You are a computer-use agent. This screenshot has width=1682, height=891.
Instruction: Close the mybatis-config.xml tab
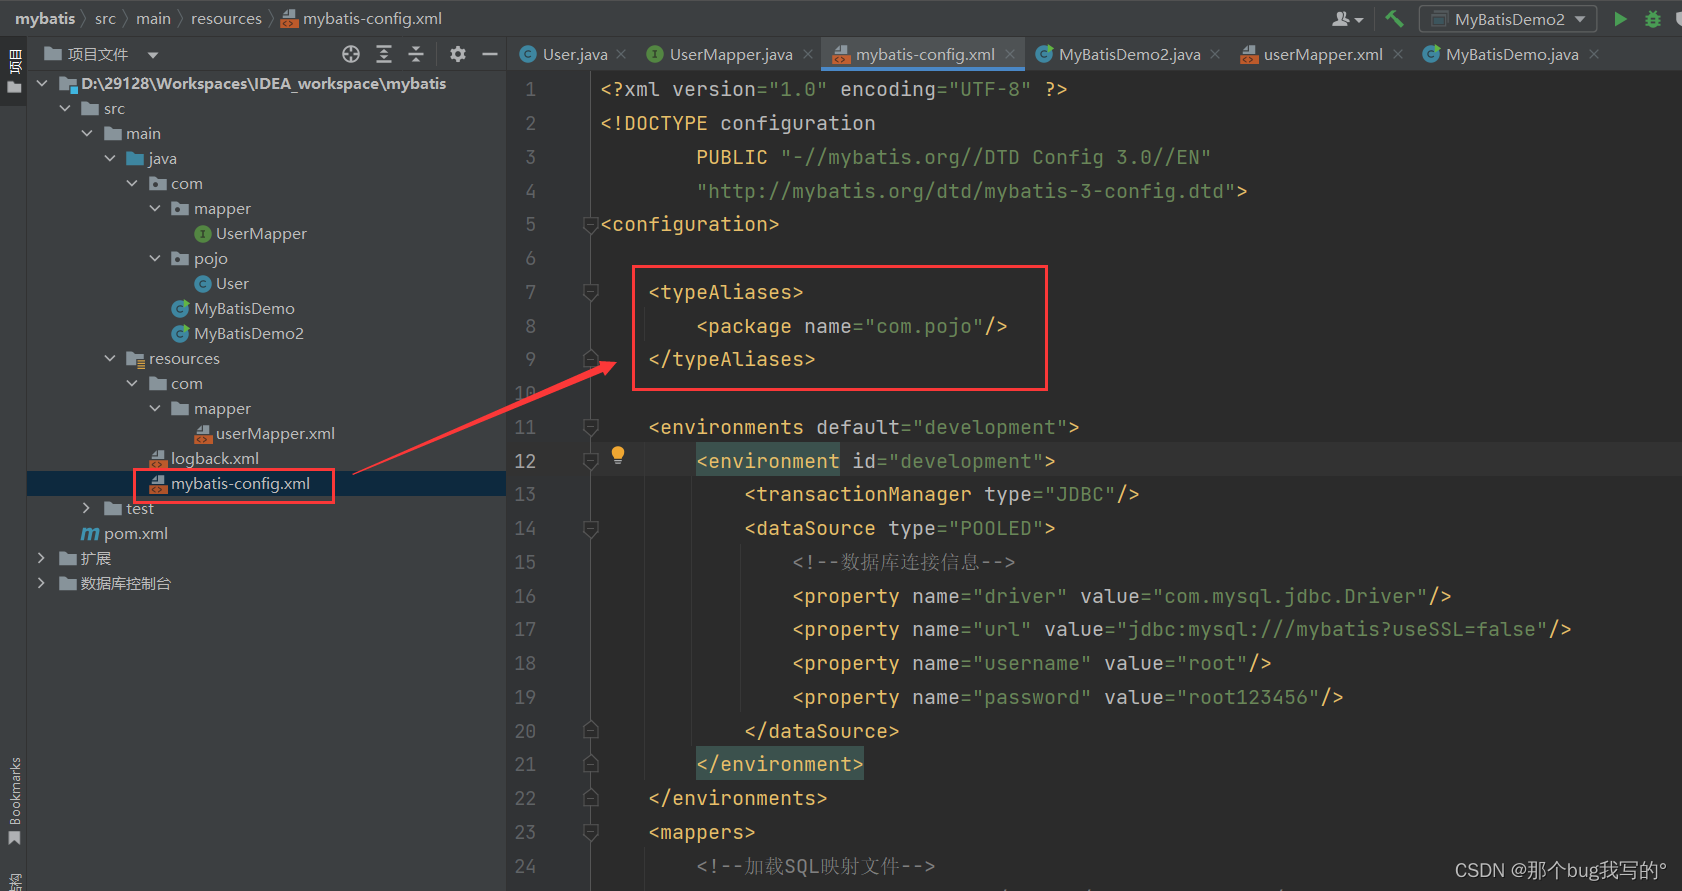1010,54
